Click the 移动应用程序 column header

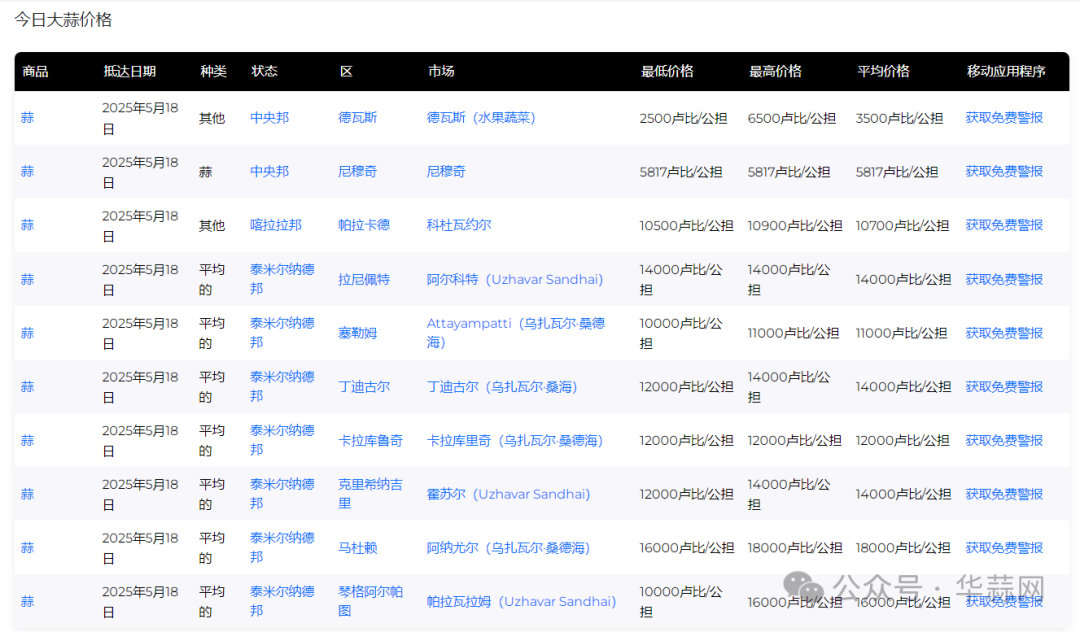pyautogui.click(x=1006, y=72)
